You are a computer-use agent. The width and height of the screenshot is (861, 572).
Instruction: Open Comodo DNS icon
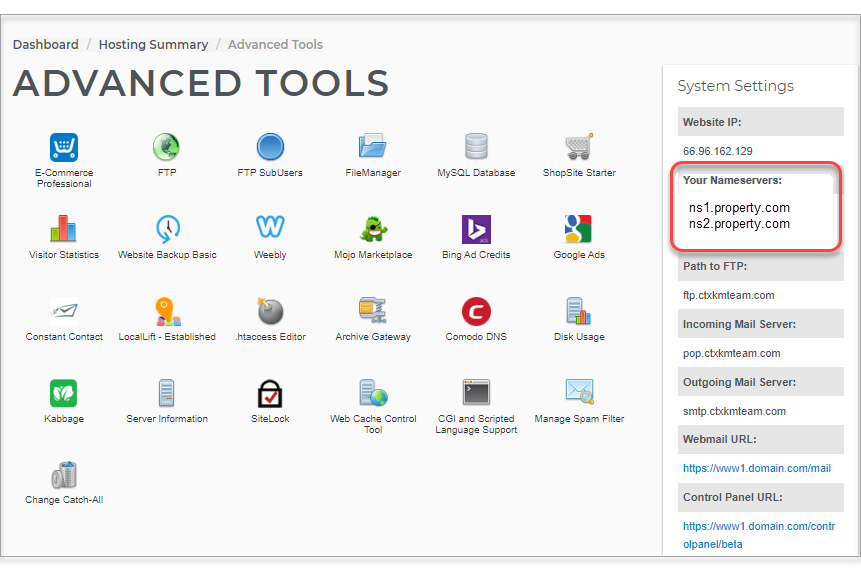pyautogui.click(x=476, y=311)
